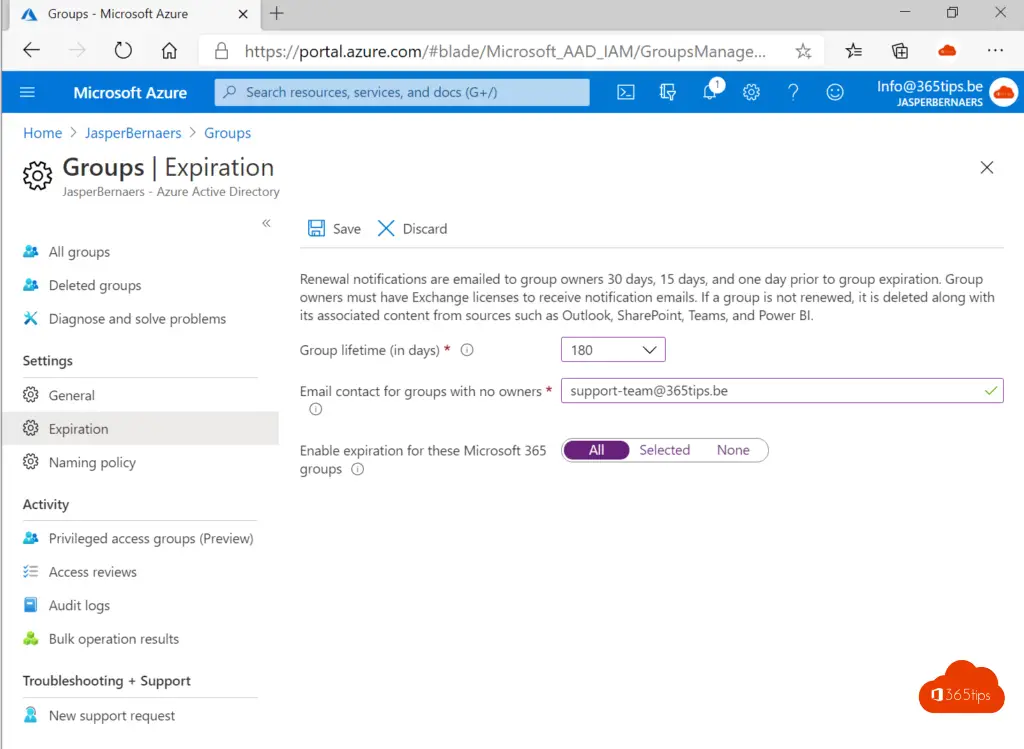Open New support request
1024x749 pixels.
pos(112,715)
